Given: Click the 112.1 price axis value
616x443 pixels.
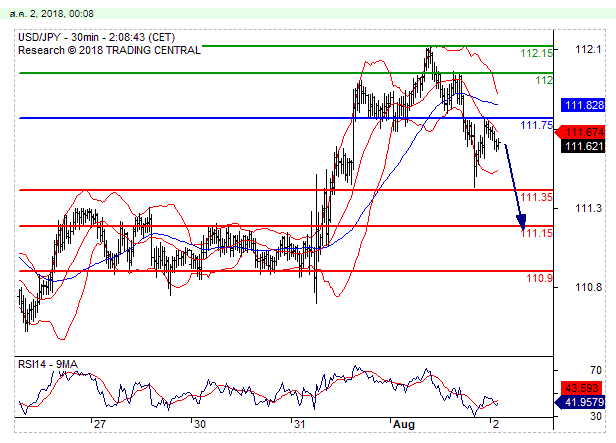Looking at the screenshot, I should coord(588,49).
